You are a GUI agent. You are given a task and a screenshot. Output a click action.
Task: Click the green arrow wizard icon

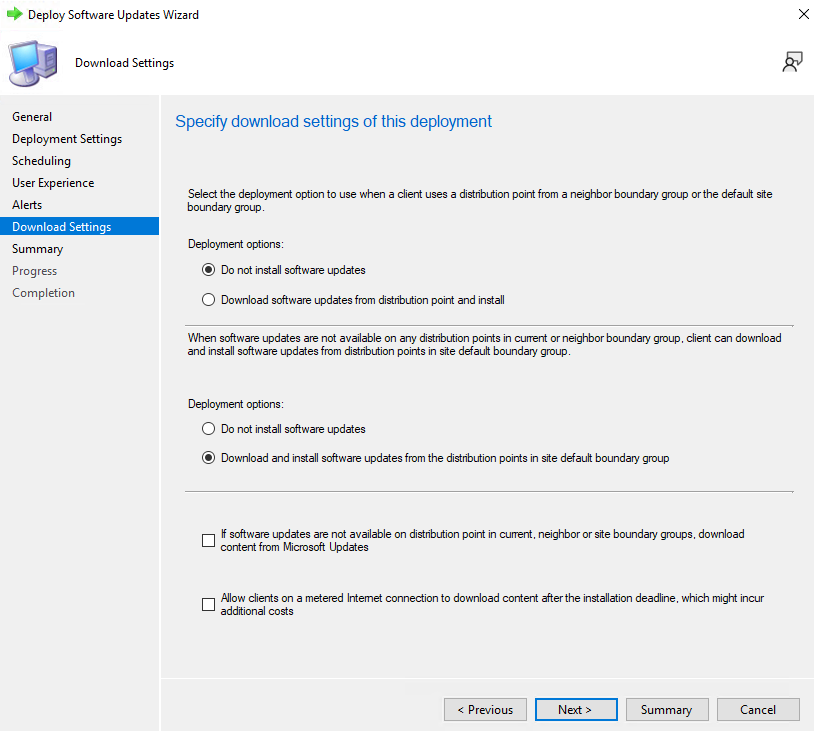15,14
